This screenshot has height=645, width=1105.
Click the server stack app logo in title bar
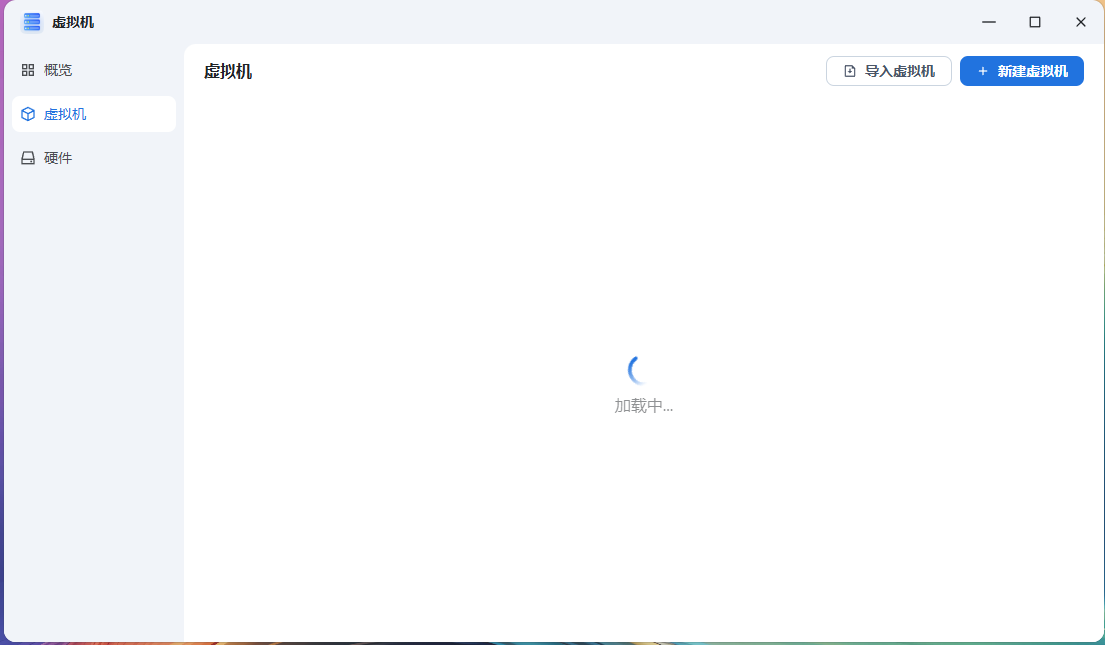(x=31, y=21)
